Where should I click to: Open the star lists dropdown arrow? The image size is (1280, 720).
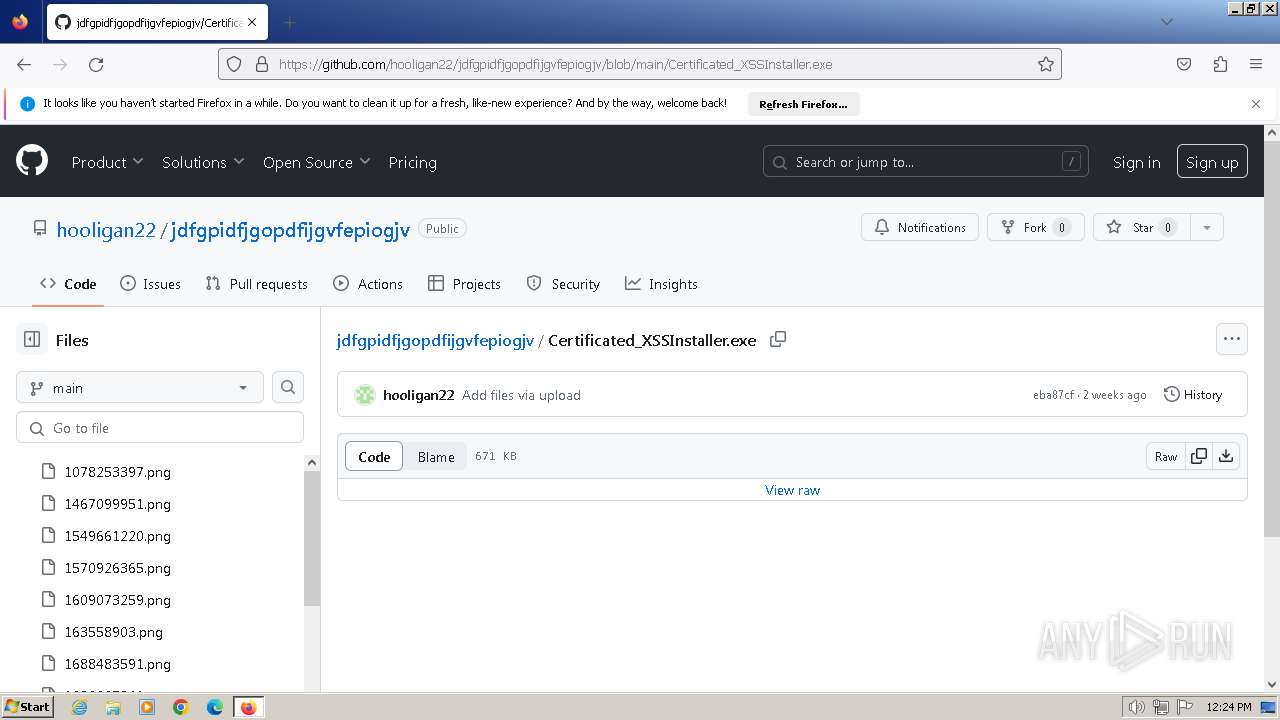1207,227
